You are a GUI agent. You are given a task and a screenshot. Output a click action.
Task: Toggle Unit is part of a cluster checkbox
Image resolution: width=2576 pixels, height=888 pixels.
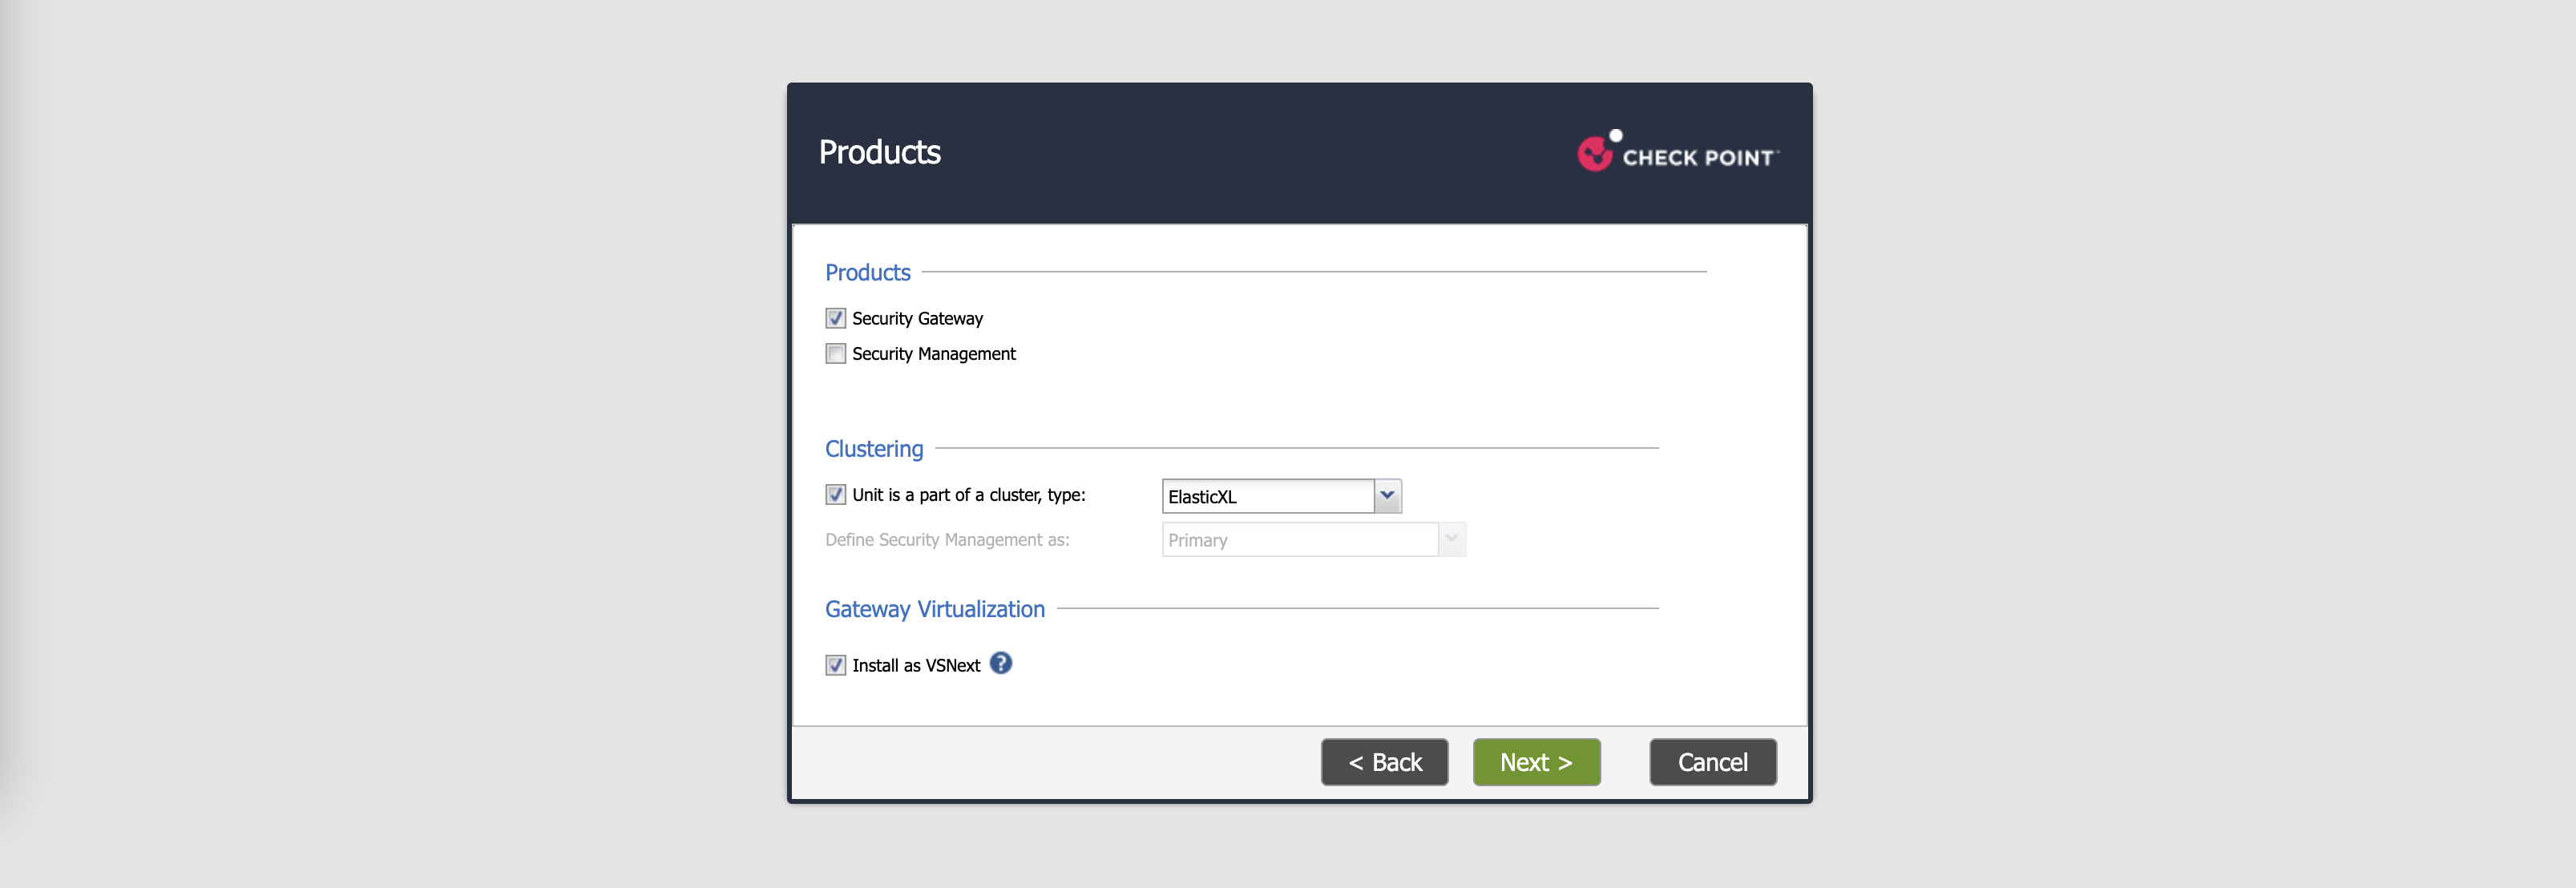pos(835,495)
